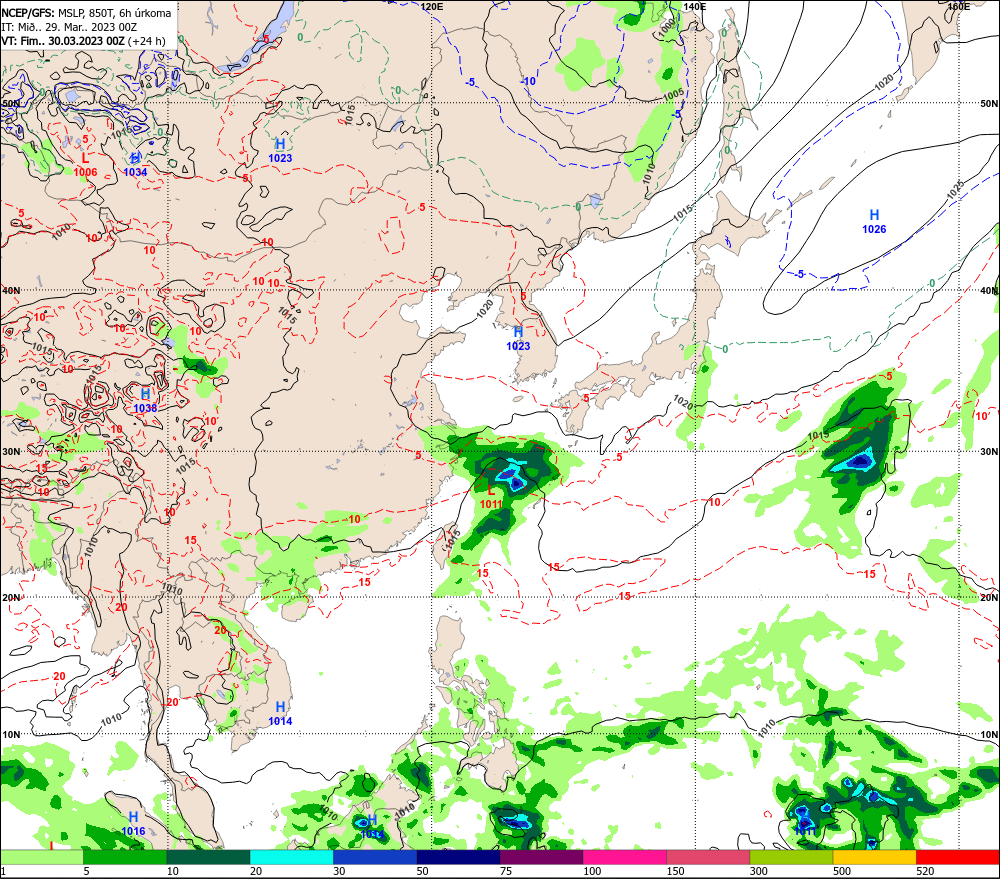Image resolution: width=1000 pixels, height=879 pixels.
Task: Choose the rose 150–300 mm legend swatch
Action: [x=708, y=857]
